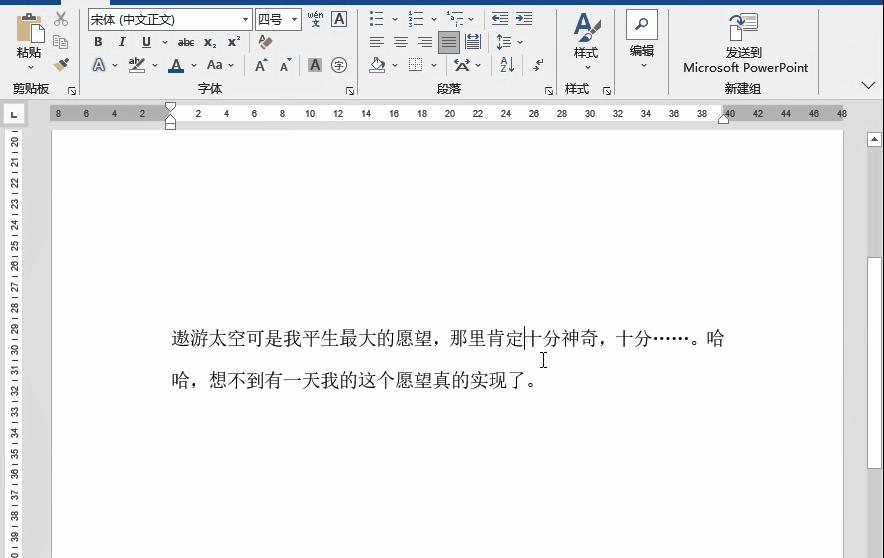
Task: Toggle Subscript formatting
Action: (210, 42)
